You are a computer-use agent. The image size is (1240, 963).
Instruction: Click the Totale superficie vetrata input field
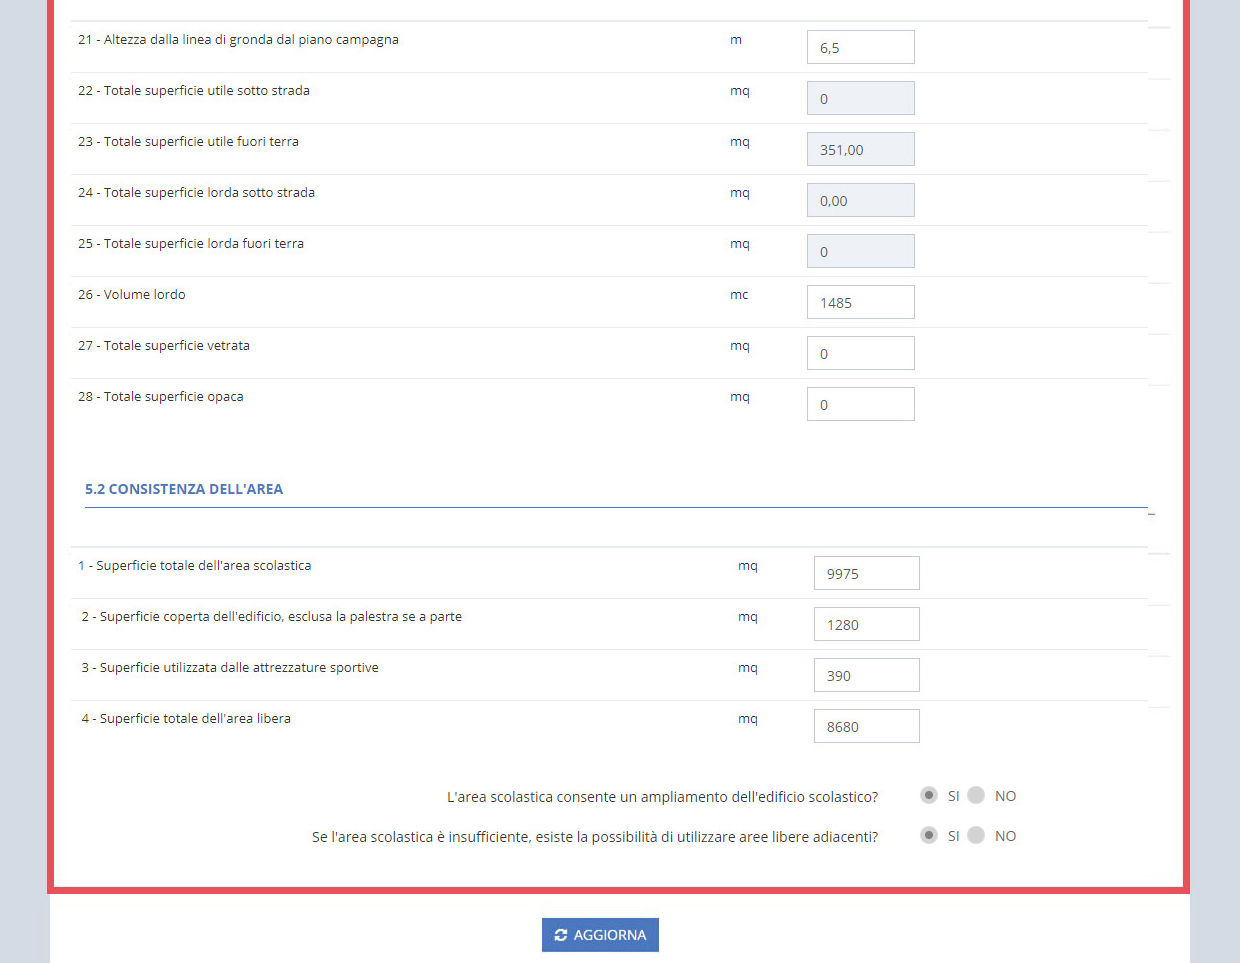click(860, 352)
